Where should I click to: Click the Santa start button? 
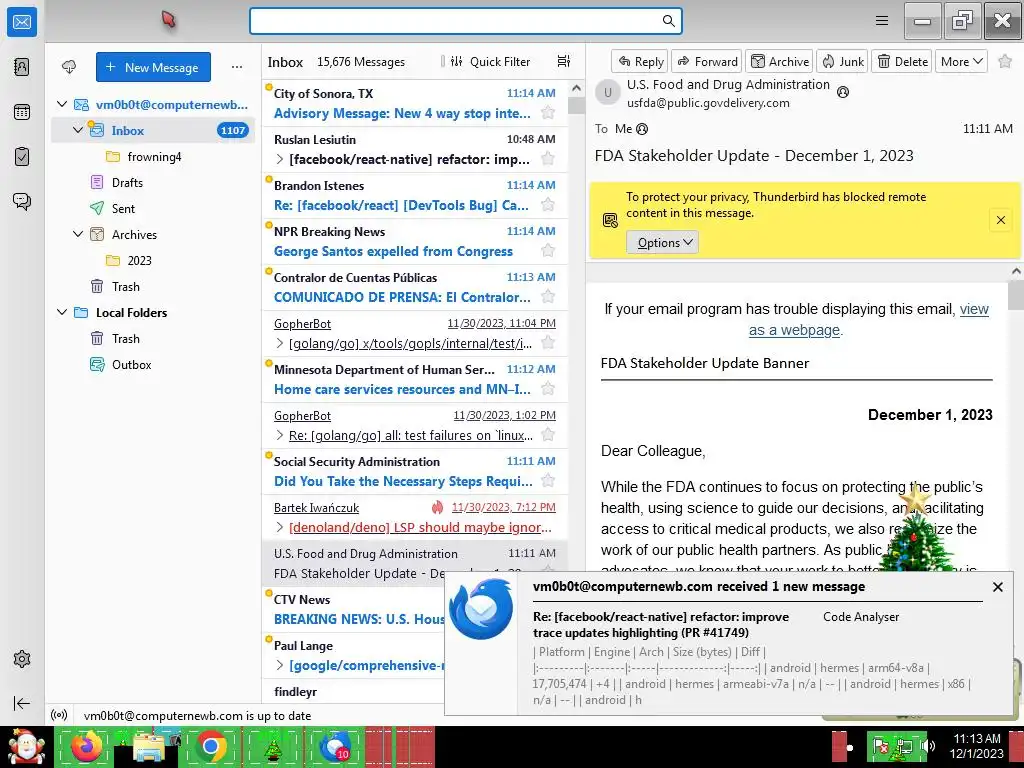[25, 746]
